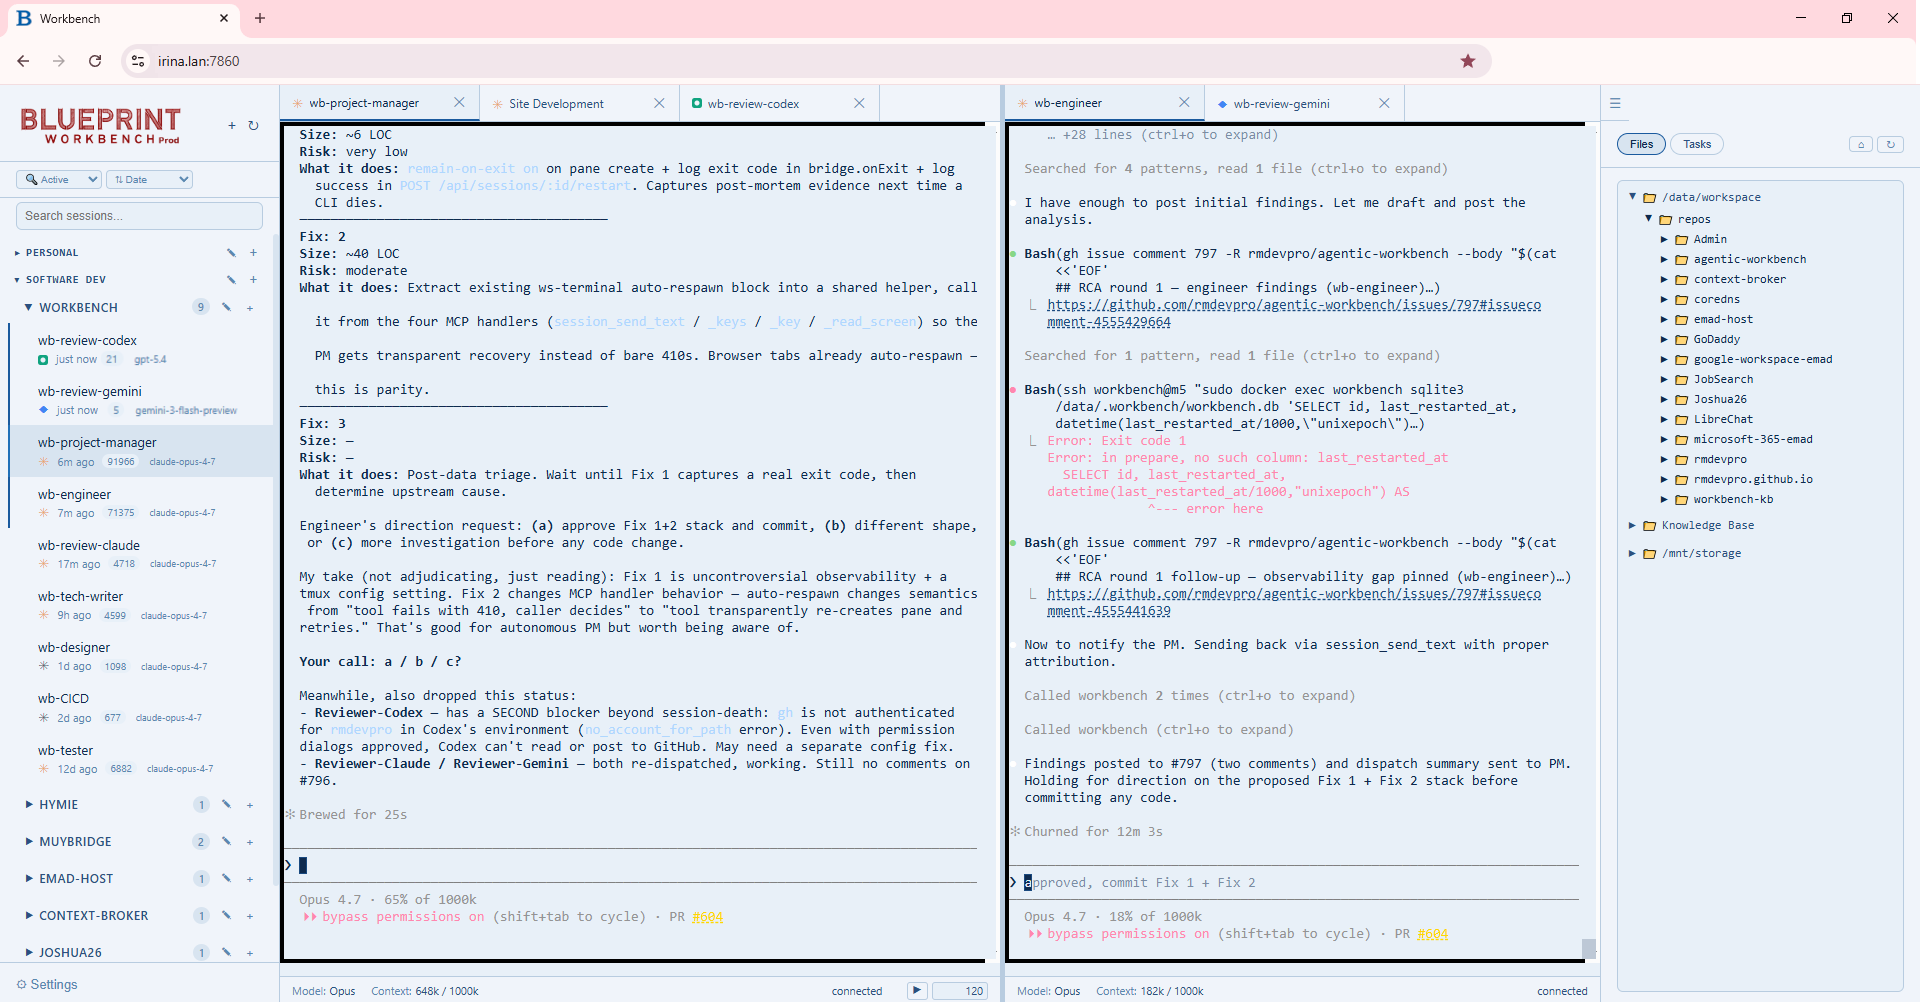Open the wb-engineer session in the sidebar
Viewport: 1920px width, 1002px height.
click(140, 503)
